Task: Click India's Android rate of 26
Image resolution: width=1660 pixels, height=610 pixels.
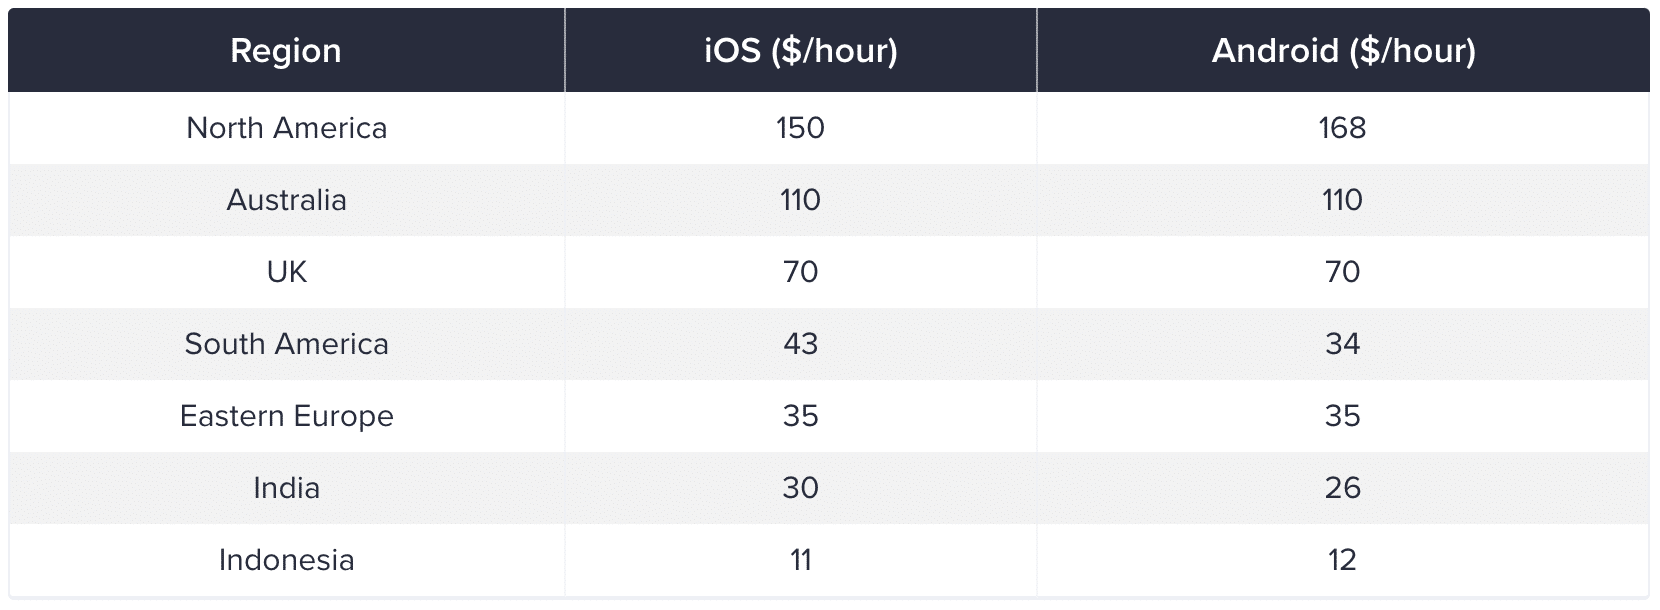Action: click(x=1342, y=488)
